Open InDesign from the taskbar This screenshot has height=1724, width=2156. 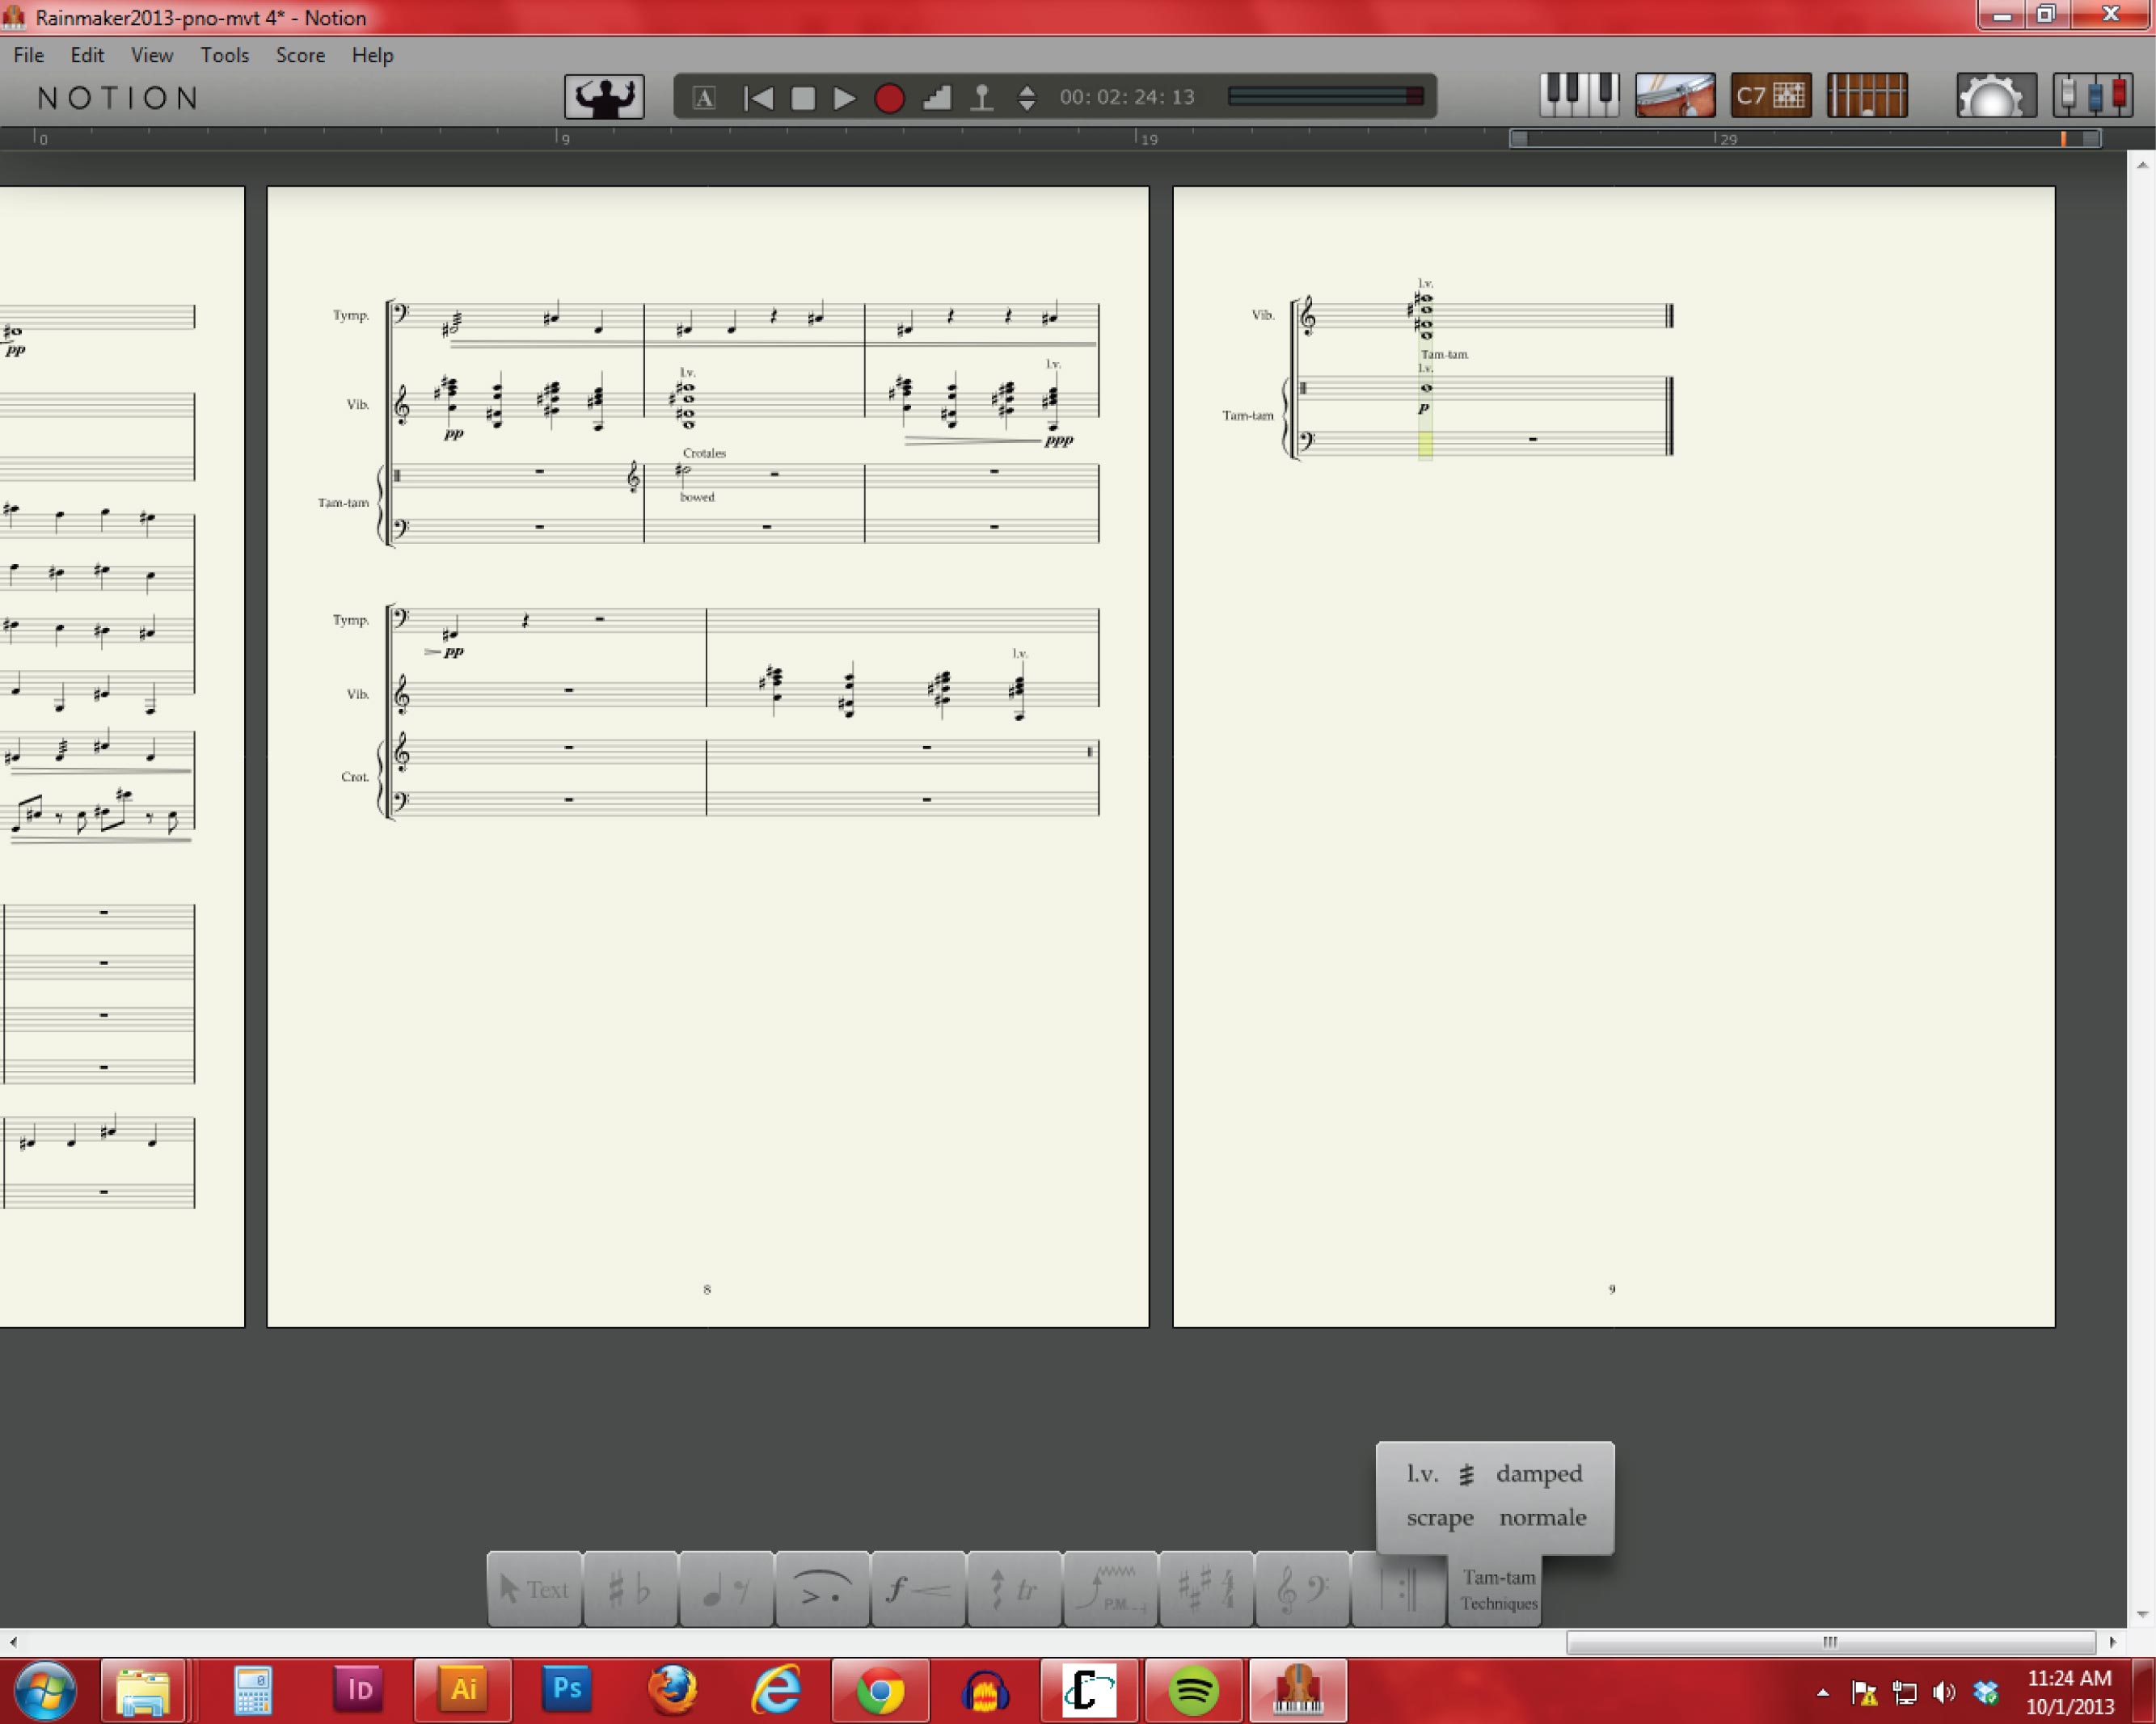point(359,1691)
